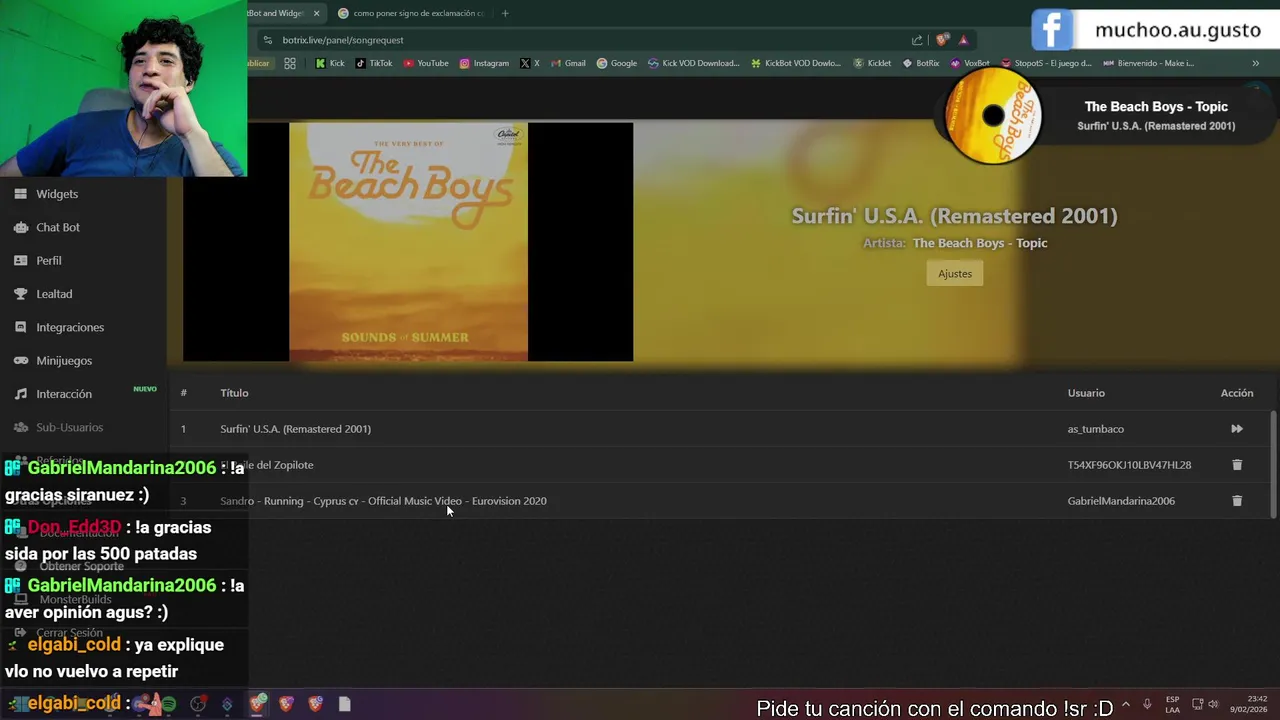Expand the hidden bookmarks overflow chevron
Image resolution: width=1280 pixels, height=720 pixels.
point(1255,63)
